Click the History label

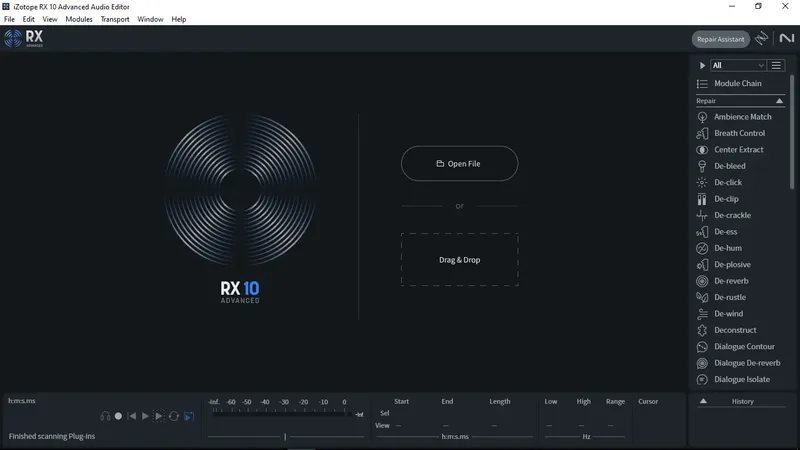[742, 402]
